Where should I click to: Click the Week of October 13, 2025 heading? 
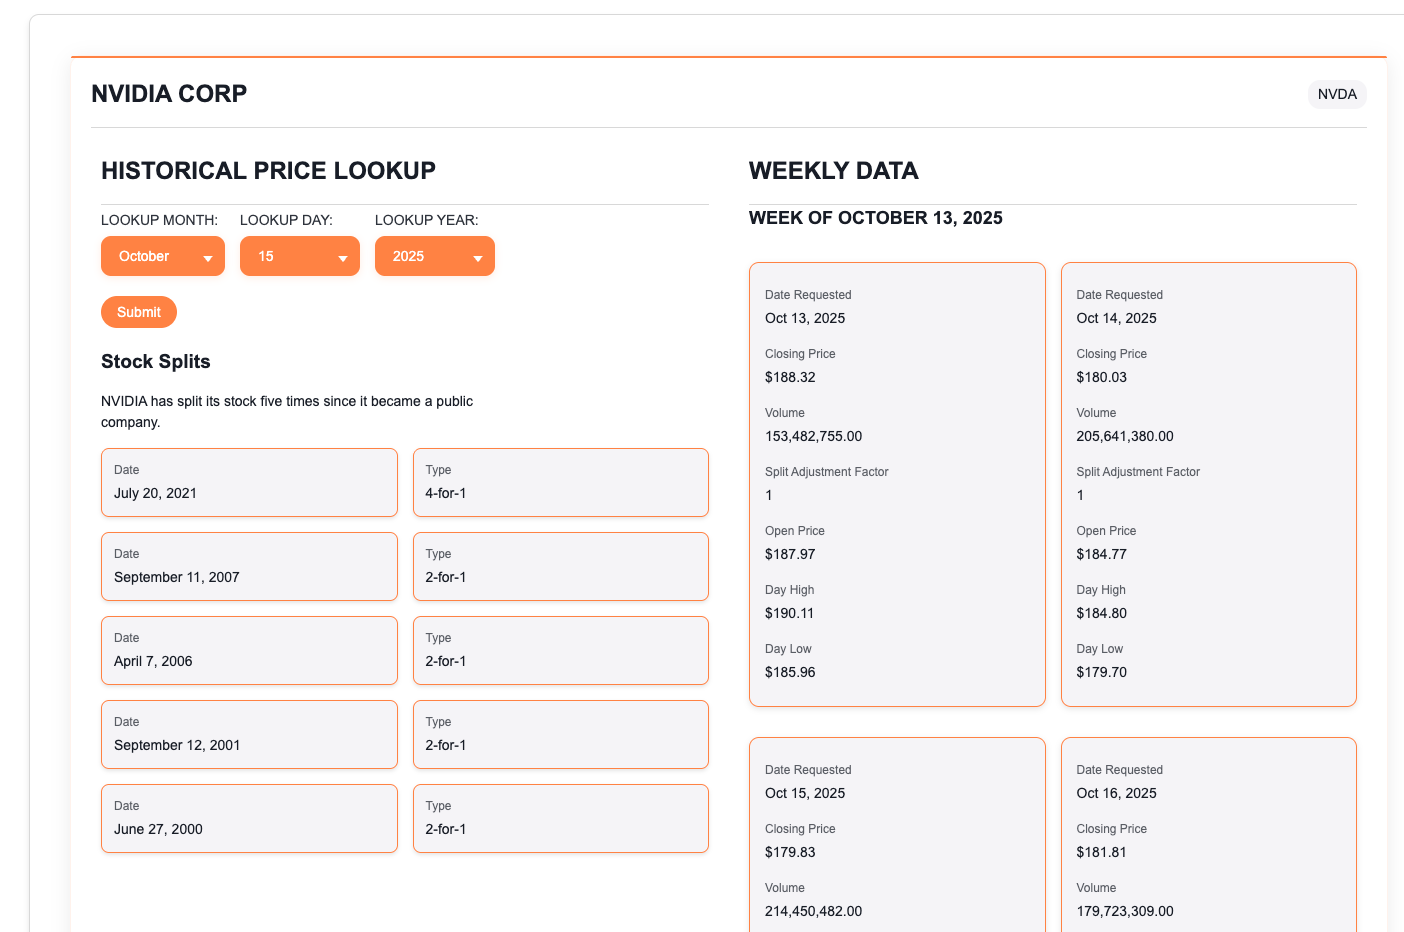875,218
